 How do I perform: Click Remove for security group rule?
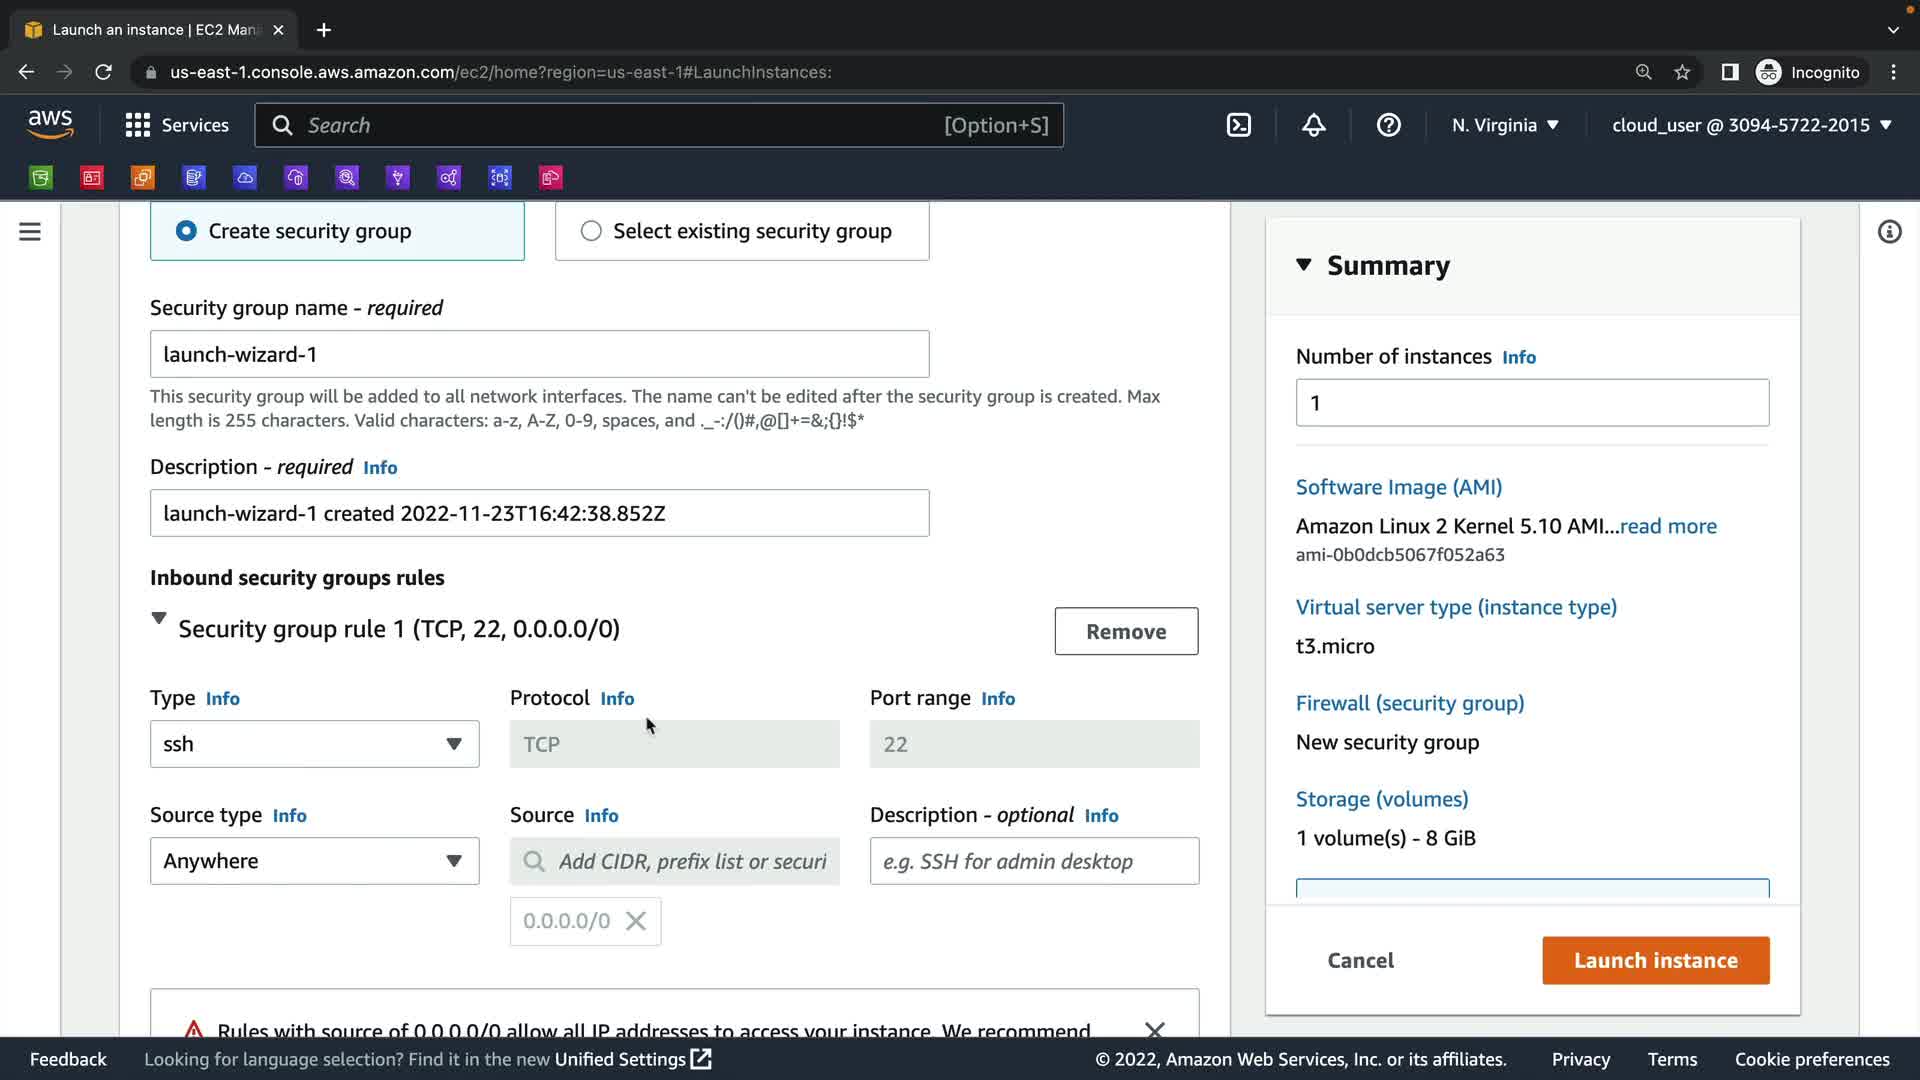pos(1126,631)
